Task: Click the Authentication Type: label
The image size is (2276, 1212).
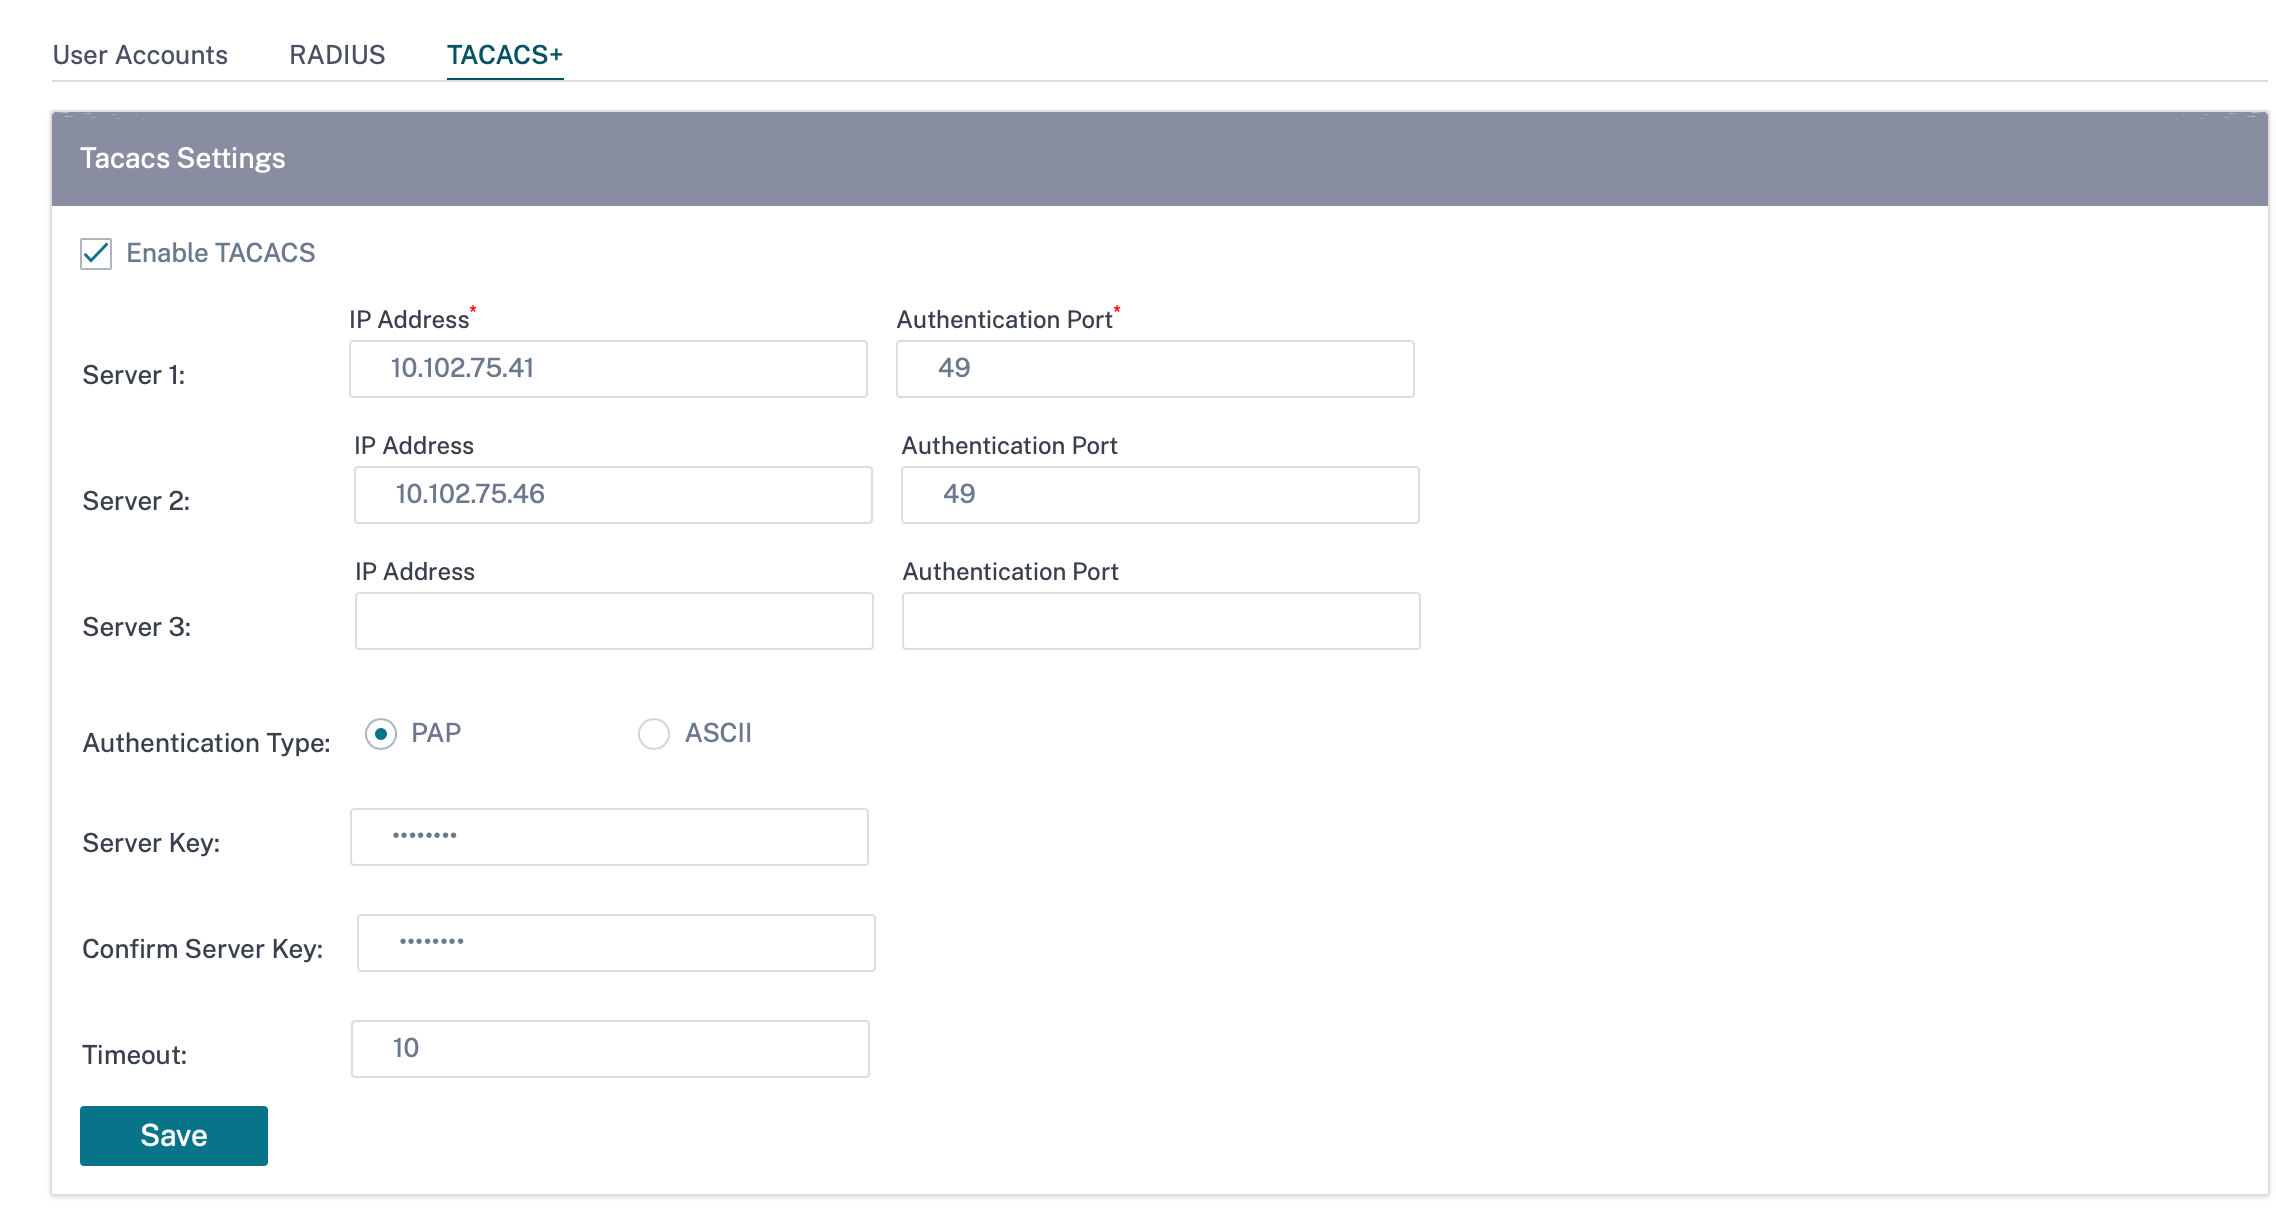Action: 207,743
